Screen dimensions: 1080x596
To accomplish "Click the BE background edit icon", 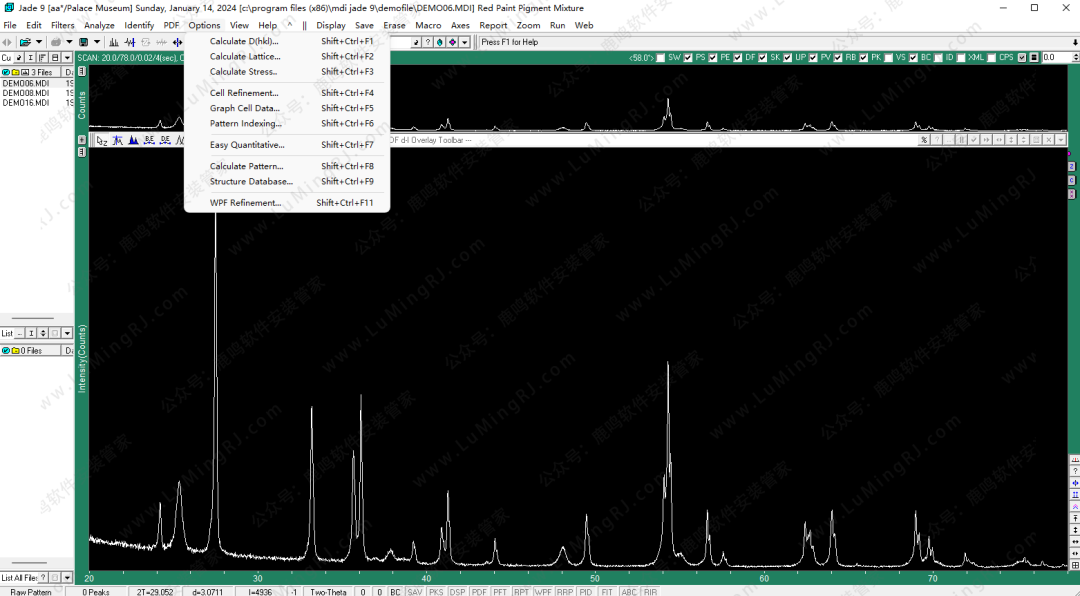I will (148, 140).
